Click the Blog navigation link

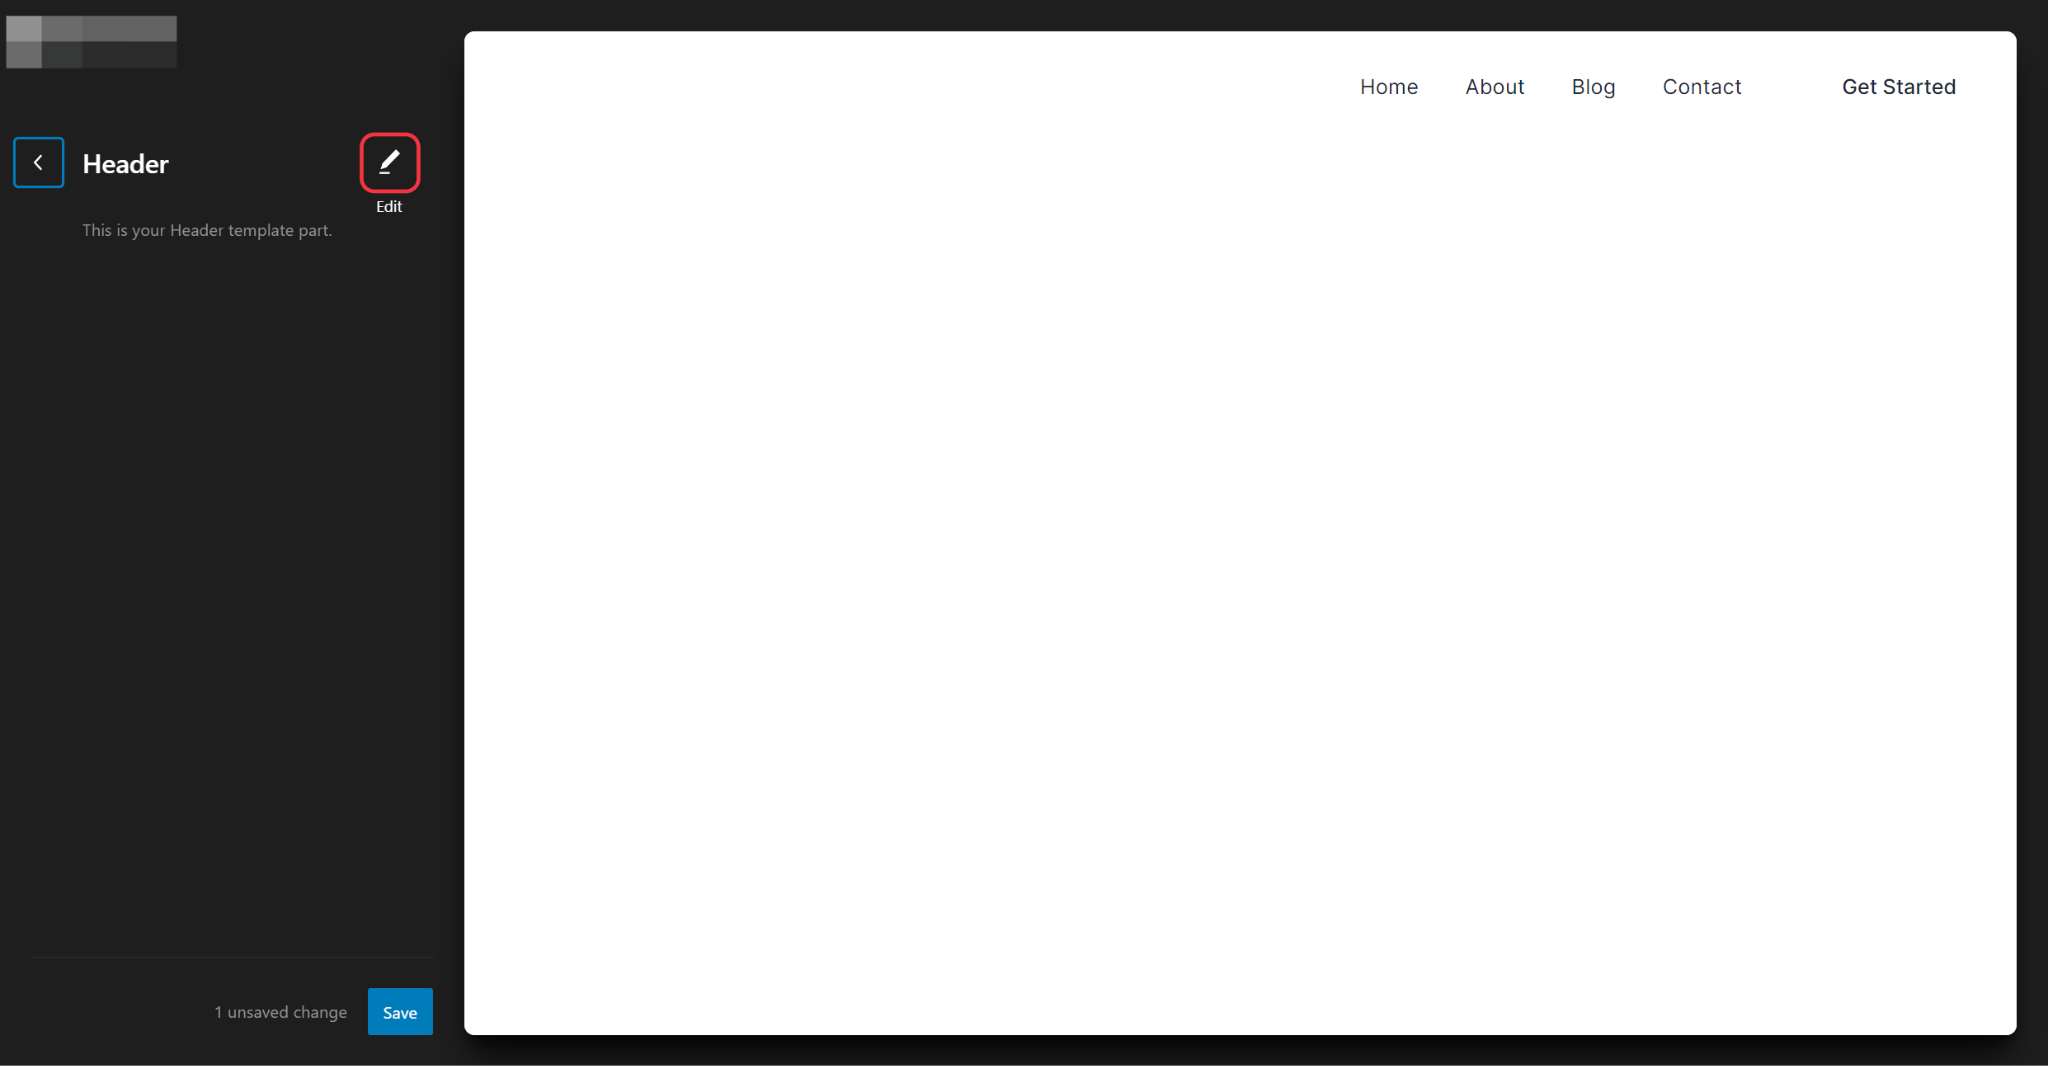click(1593, 87)
